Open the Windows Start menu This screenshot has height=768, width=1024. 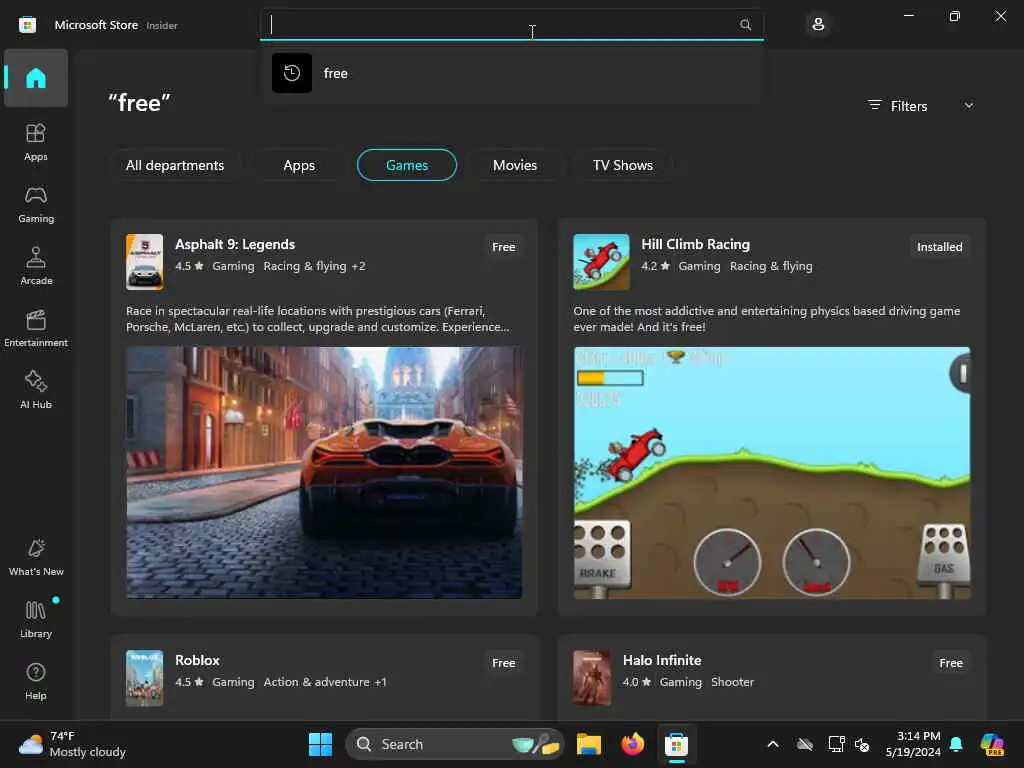tap(320, 744)
